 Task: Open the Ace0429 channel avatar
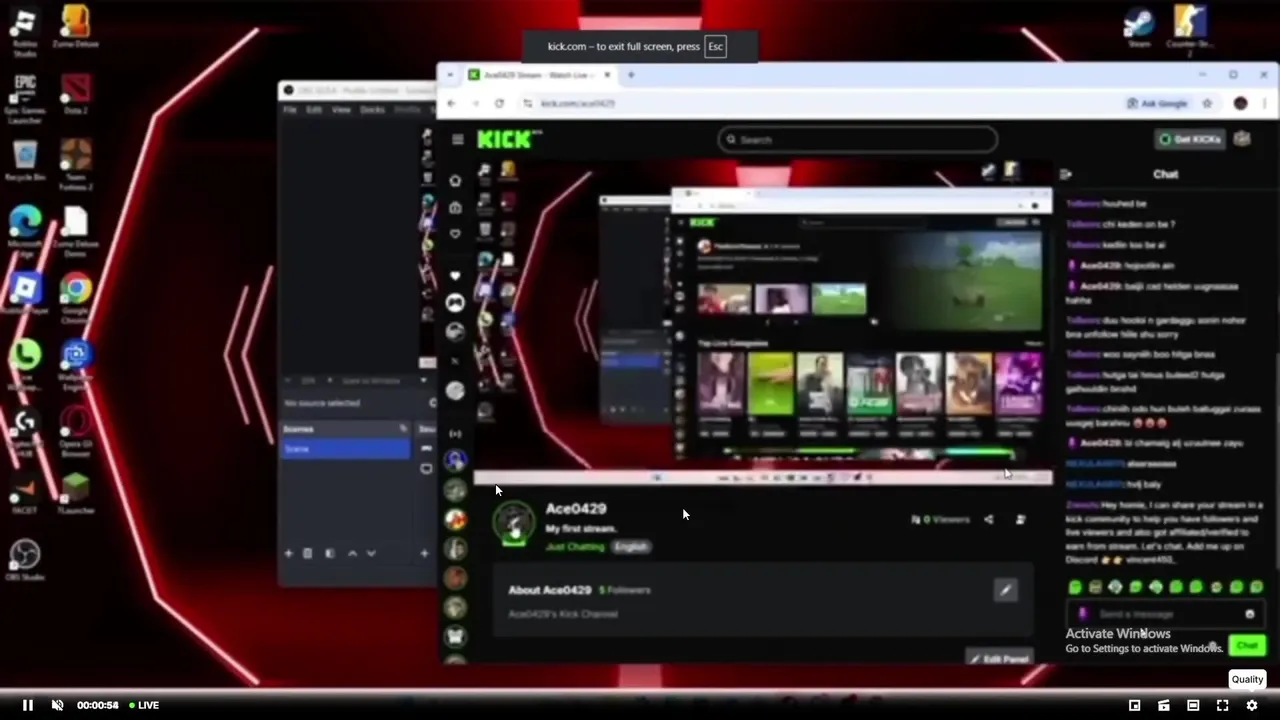pyautogui.click(x=515, y=524)
